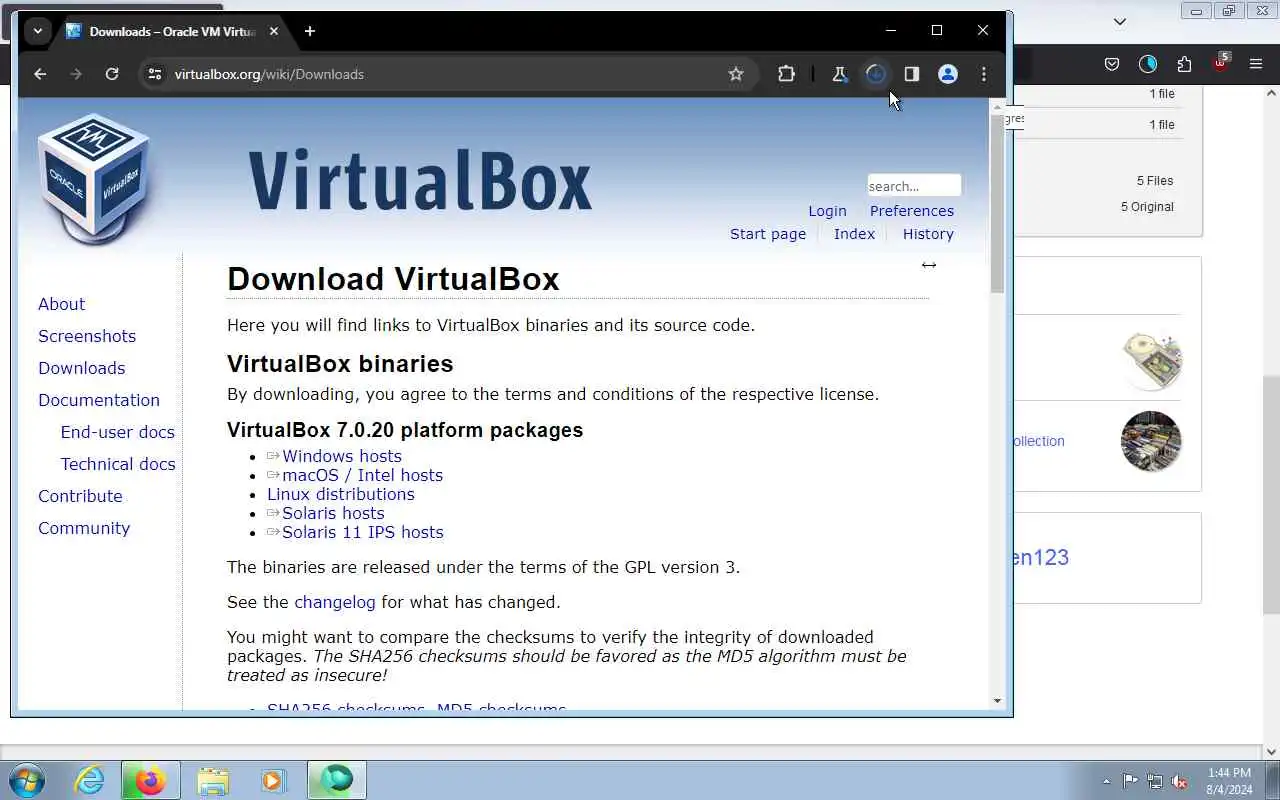The height and width of the screenshot is (800, 1280).
Task: Open the History link
Action: [x=928, y=234]
